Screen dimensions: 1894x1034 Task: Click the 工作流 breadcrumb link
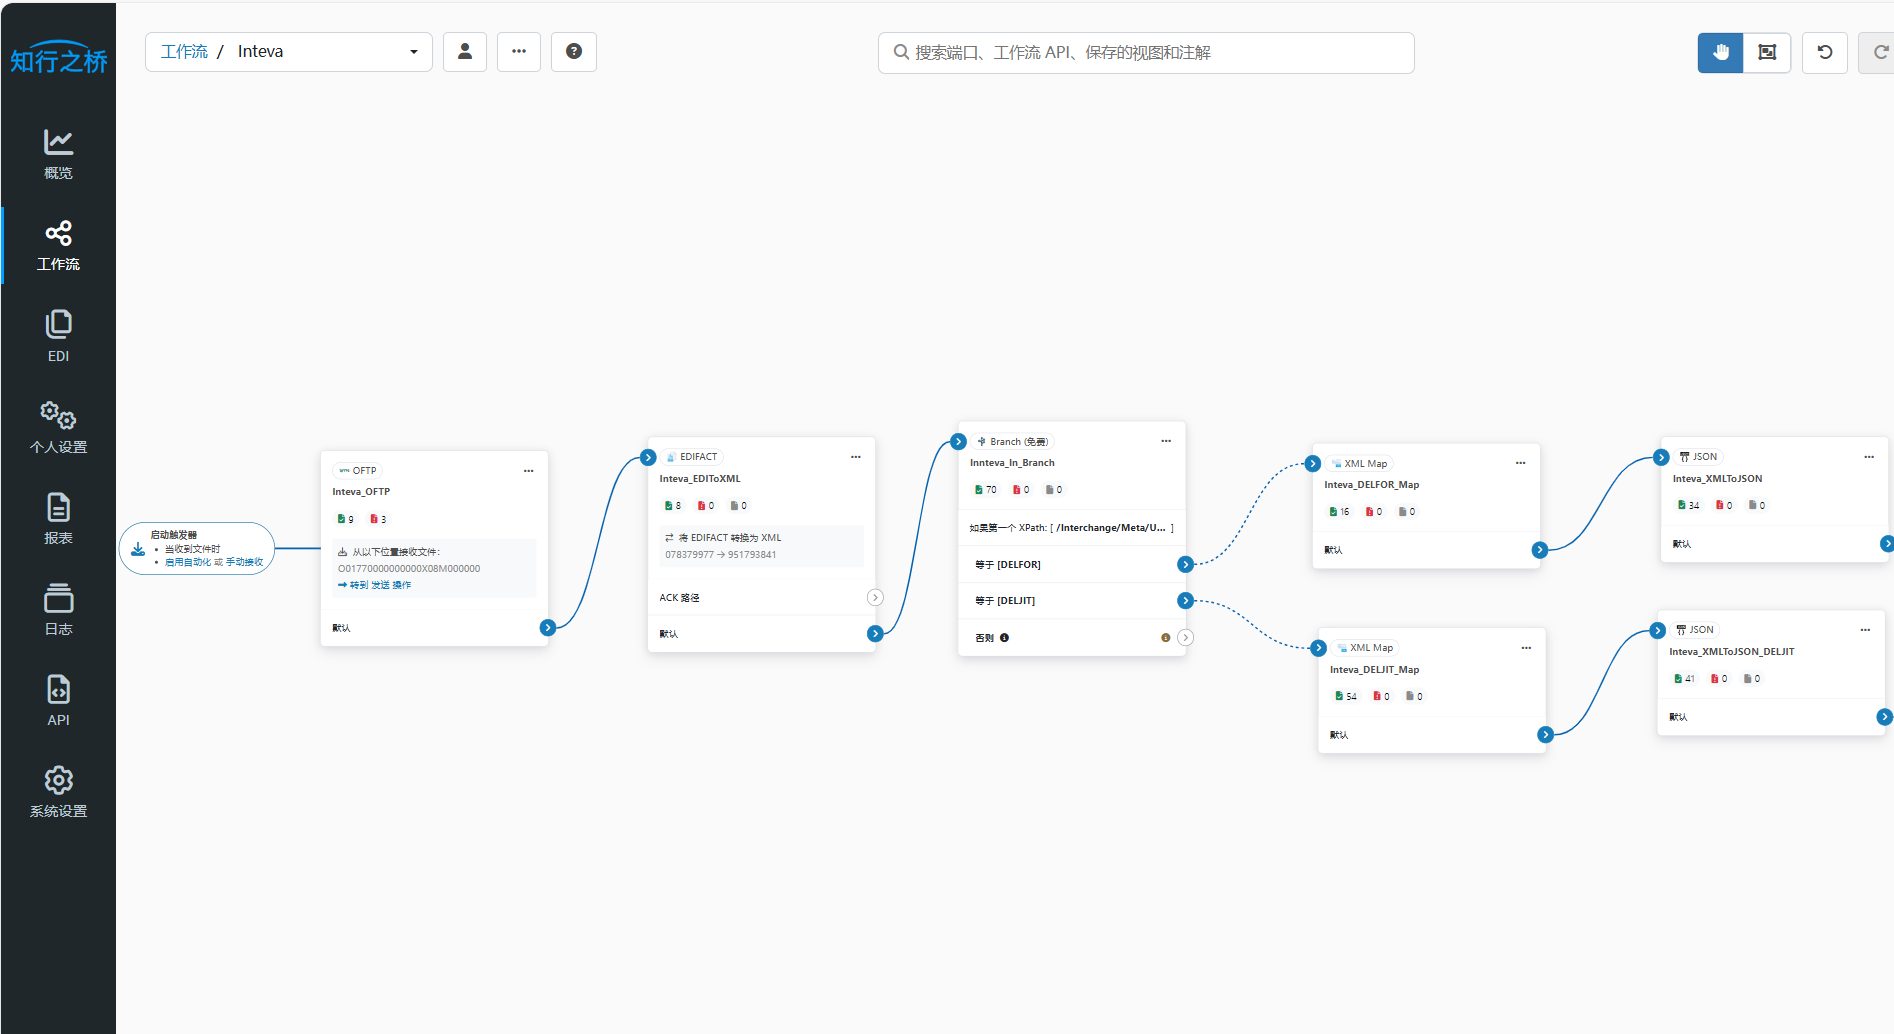(x=184, y=52)
